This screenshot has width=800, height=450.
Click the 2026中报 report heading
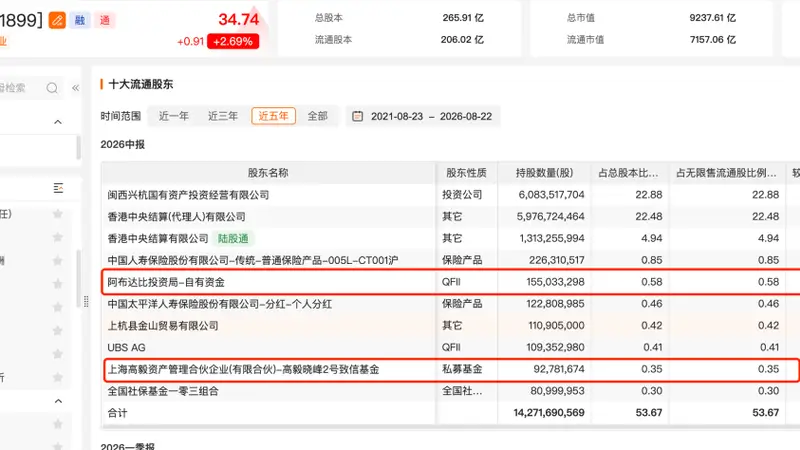pos(122,144)
